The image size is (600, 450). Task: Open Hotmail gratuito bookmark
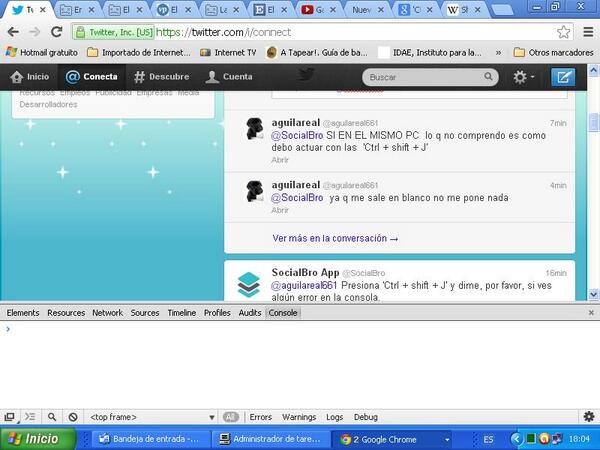point(41,52)
